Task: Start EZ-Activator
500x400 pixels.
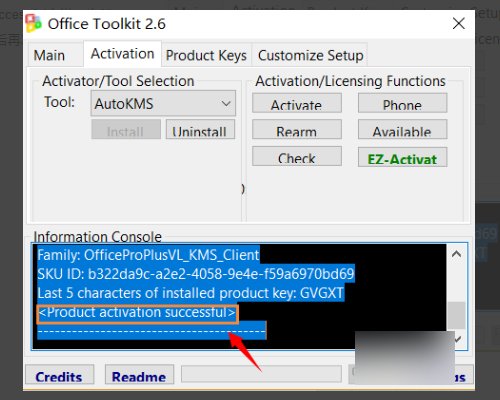Action: 402,157
